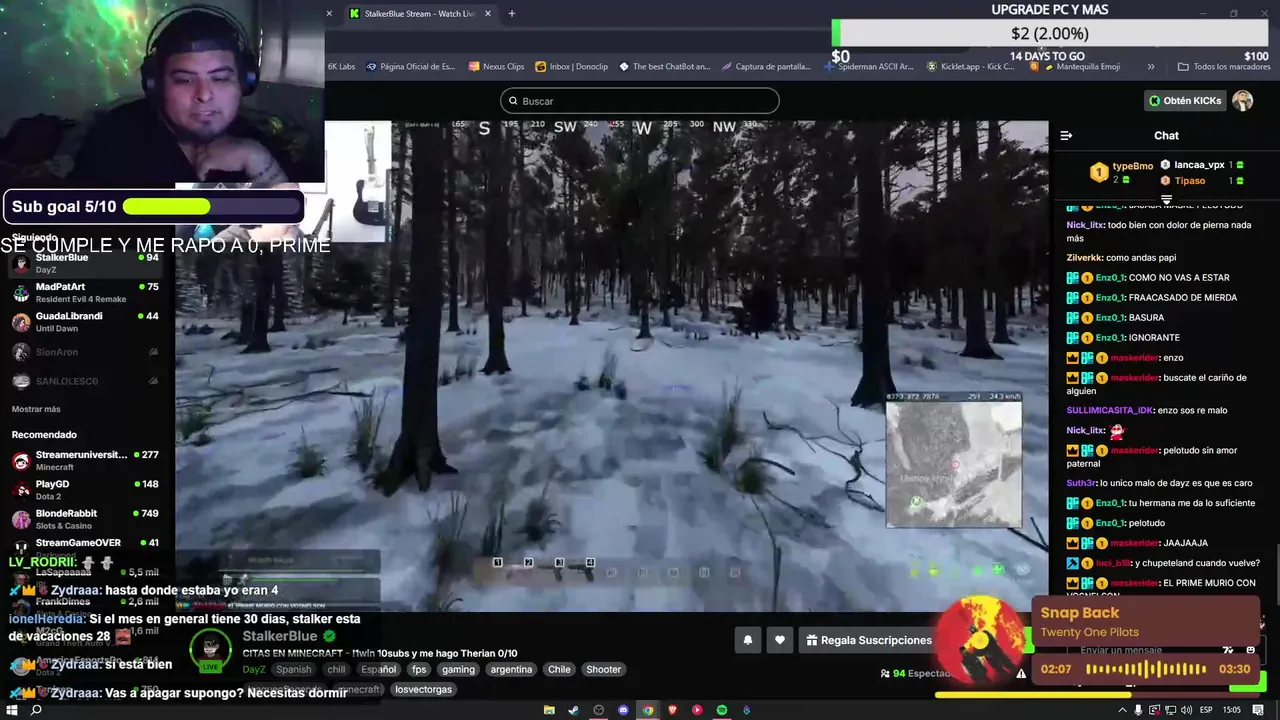Open the Captura de pantalla bookmark
Screen dimensions: 1280x720
[766, 67]
